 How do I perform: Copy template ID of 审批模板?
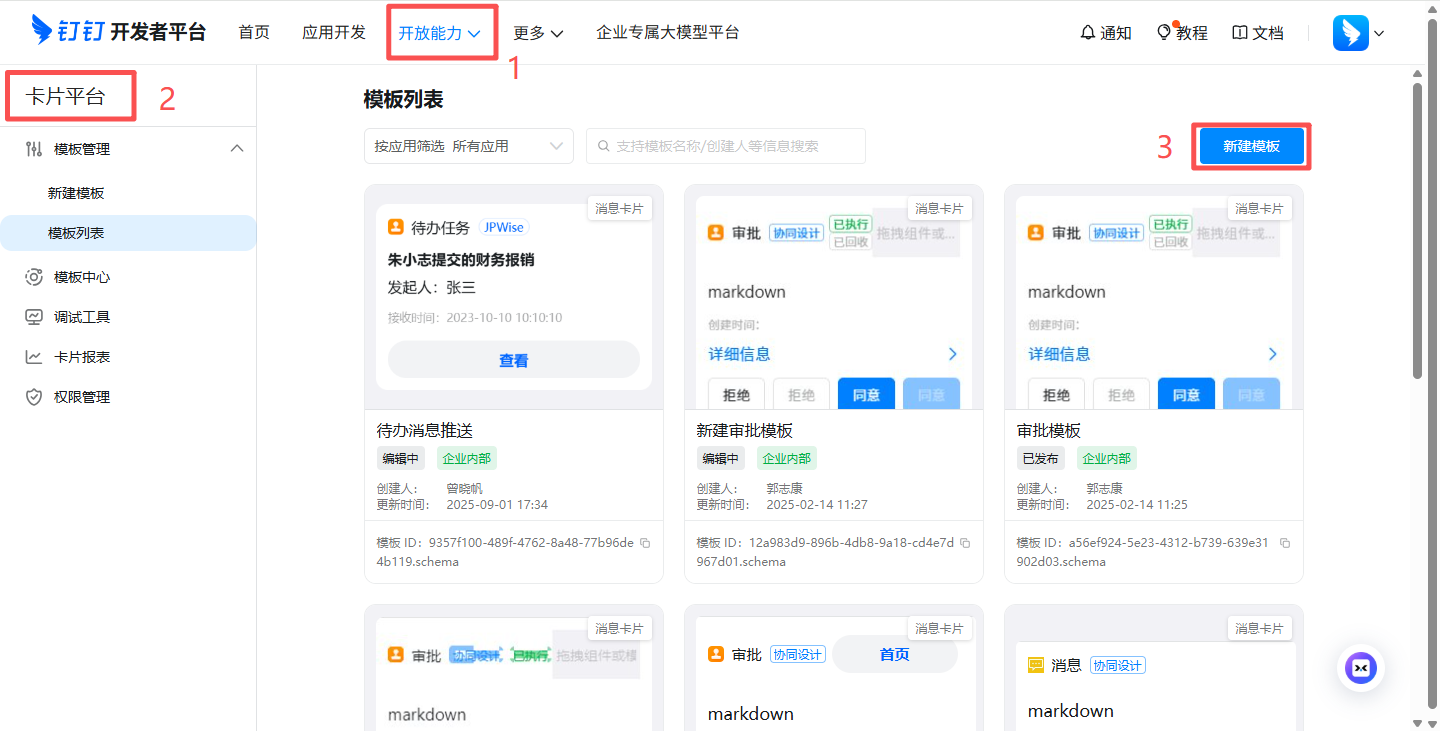point(1285,543)
